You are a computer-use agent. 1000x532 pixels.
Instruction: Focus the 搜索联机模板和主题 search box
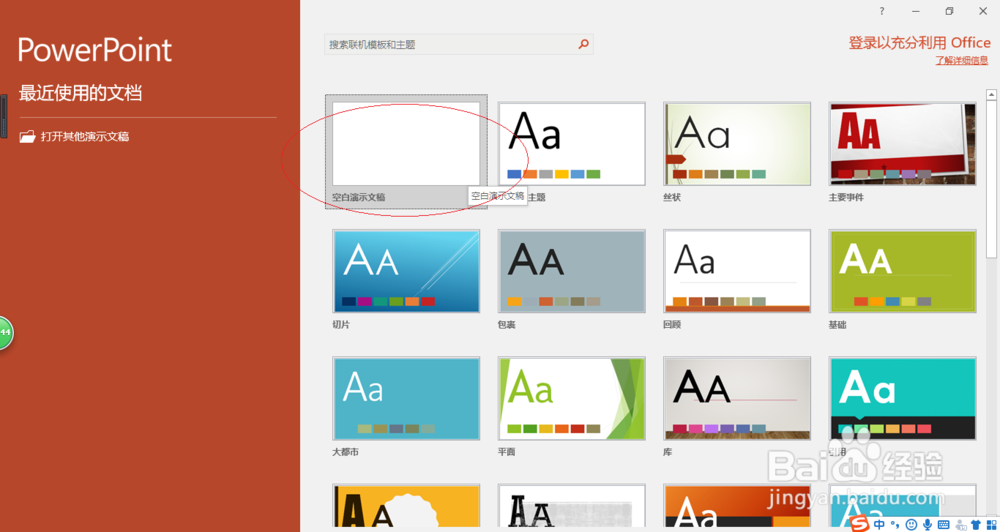click(459, 45)
